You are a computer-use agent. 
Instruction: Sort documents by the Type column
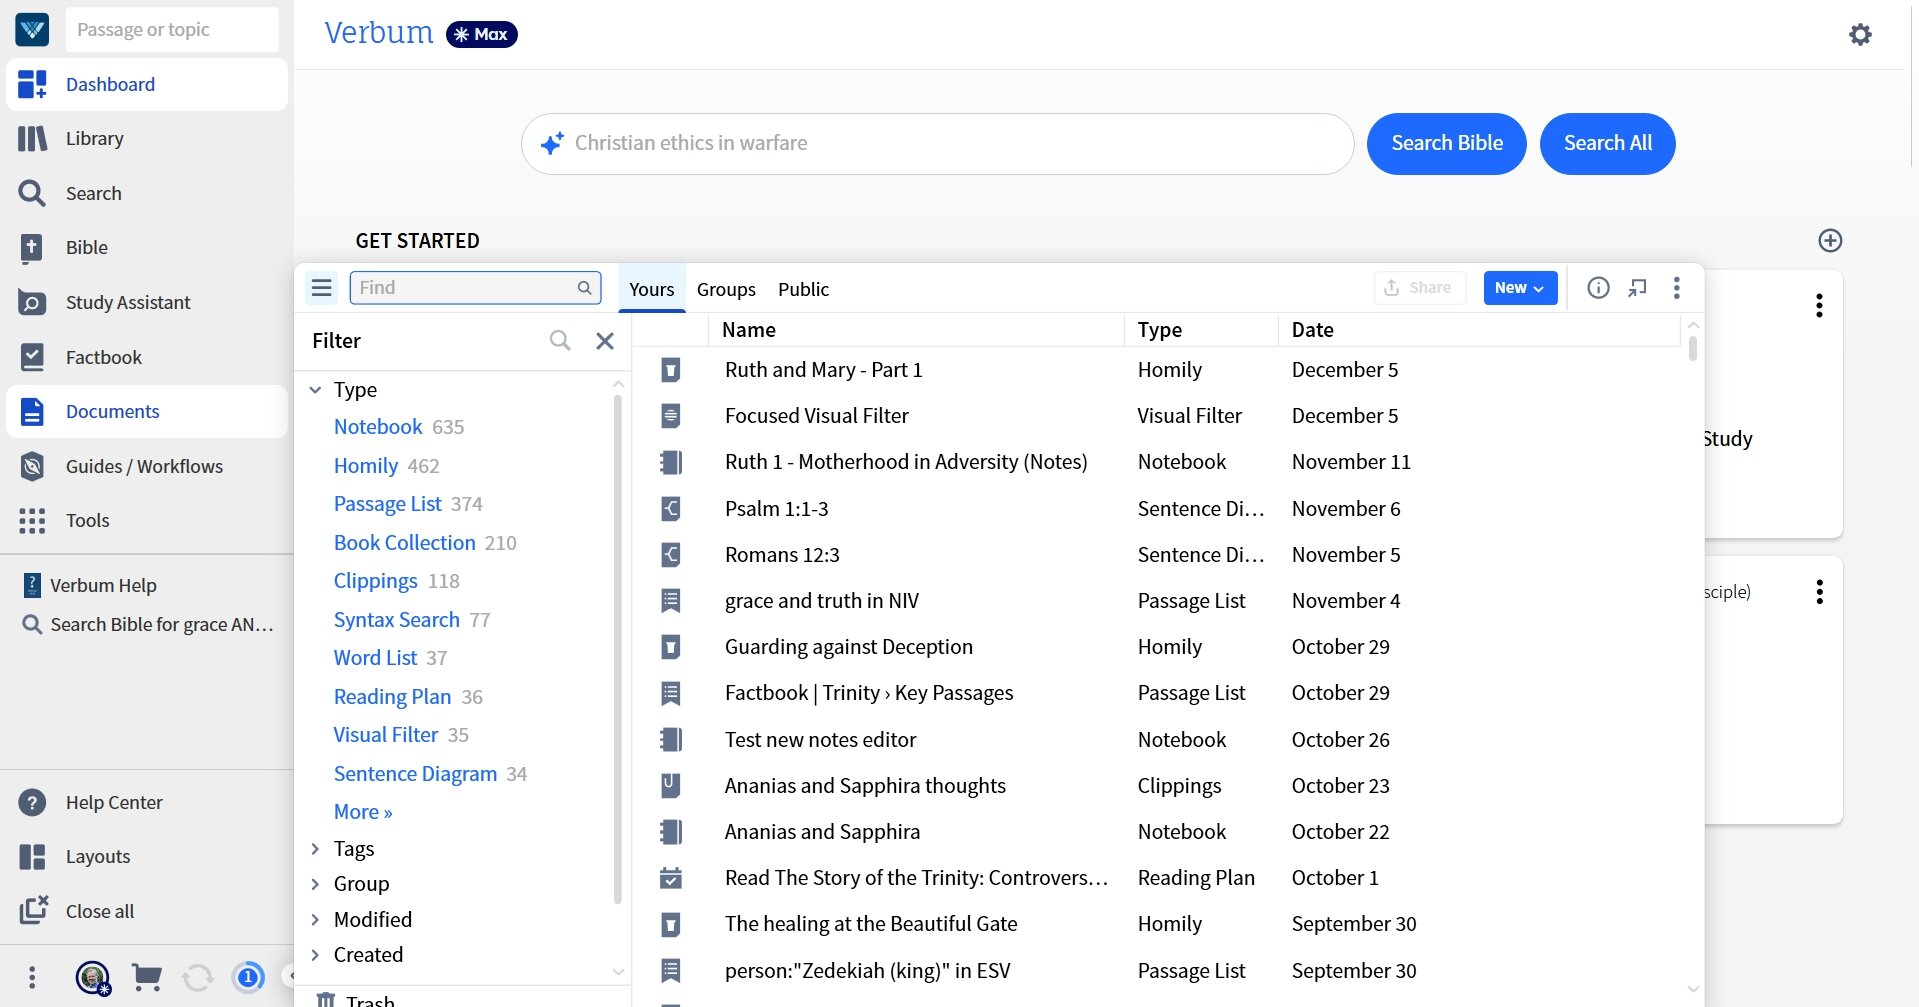coord(1201,330)
